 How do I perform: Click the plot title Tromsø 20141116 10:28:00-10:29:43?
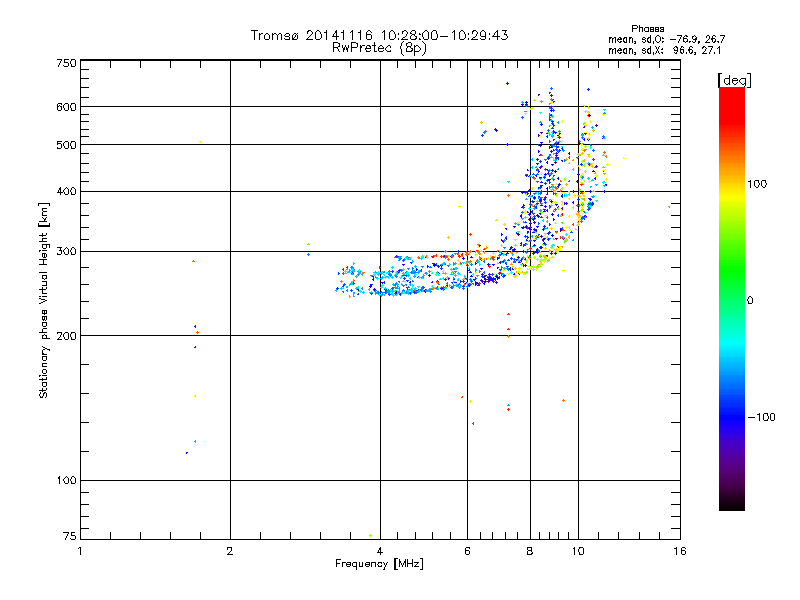click(379, 35)
